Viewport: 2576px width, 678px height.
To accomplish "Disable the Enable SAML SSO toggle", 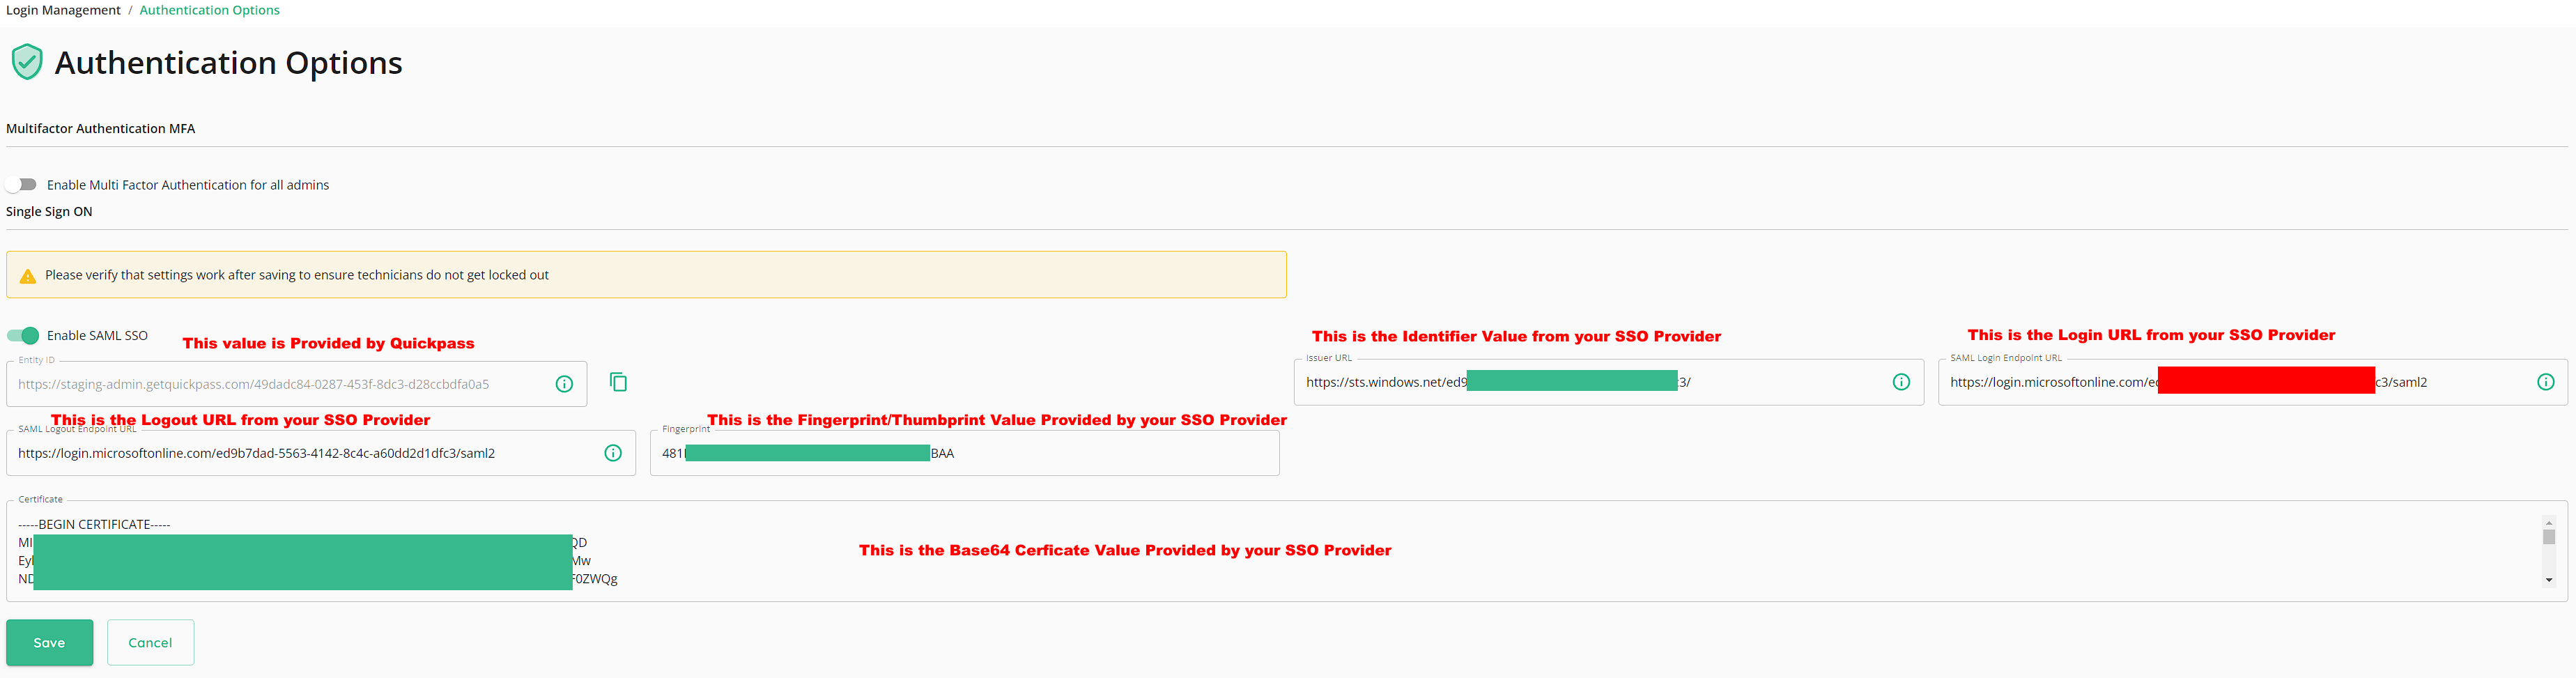I will 23,336.
